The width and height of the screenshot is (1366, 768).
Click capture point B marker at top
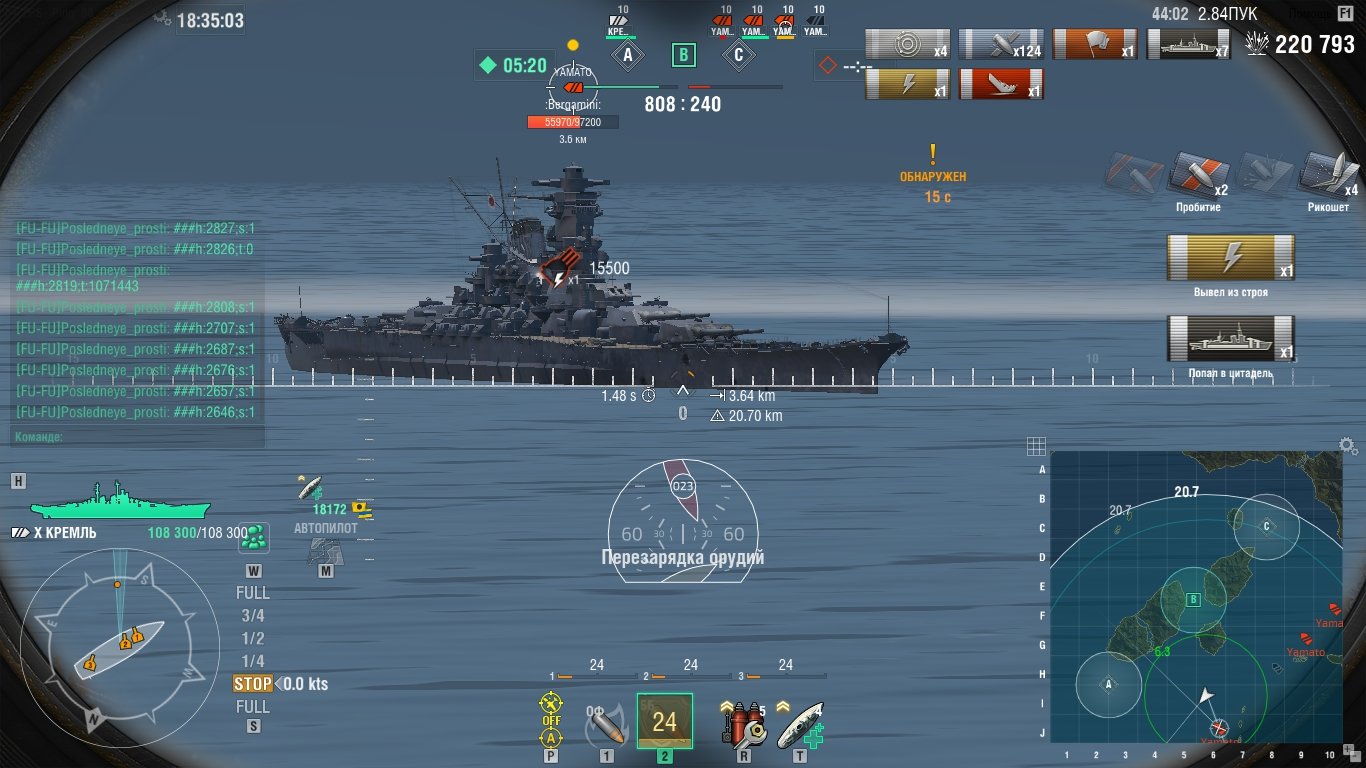tap(683, 54)
